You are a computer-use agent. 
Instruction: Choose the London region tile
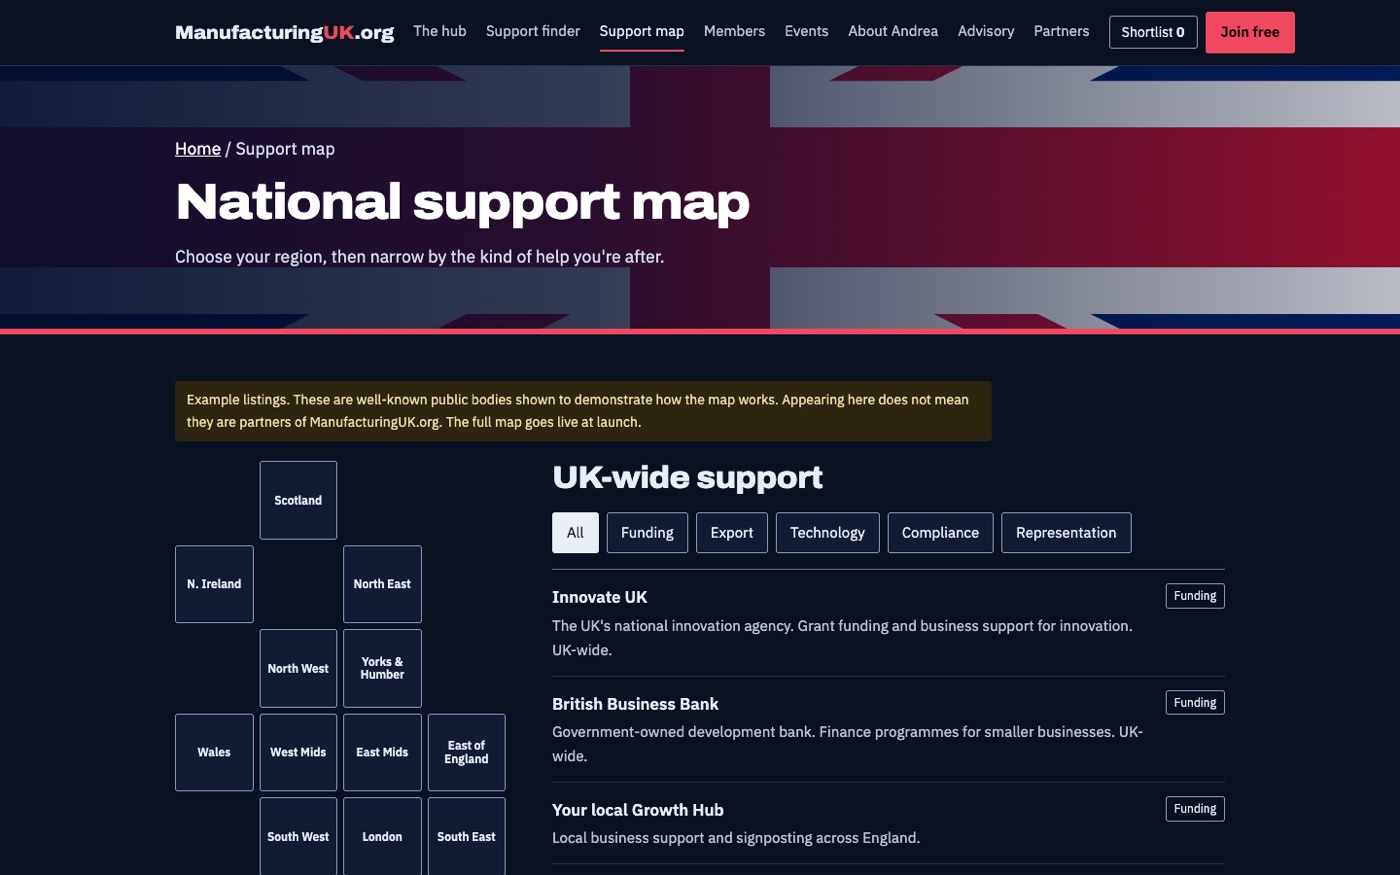382,836
